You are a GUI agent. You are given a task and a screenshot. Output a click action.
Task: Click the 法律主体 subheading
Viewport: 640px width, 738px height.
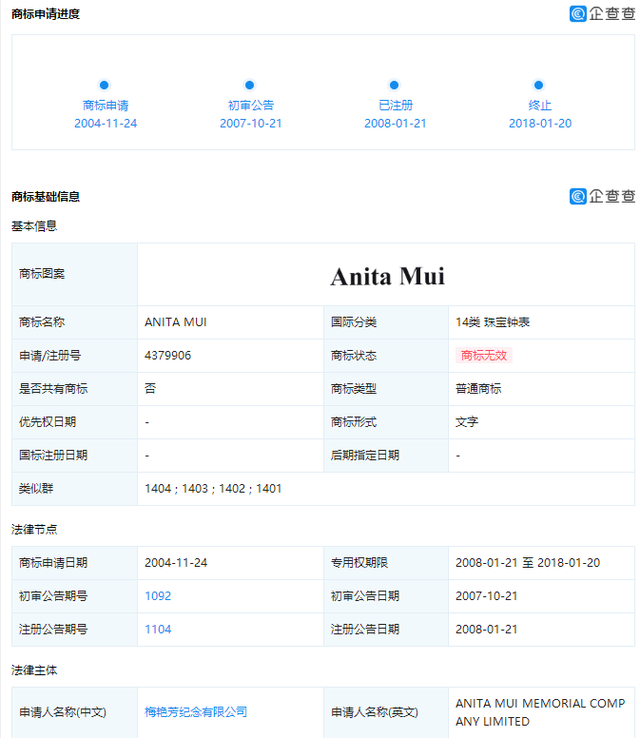[34, 670]
